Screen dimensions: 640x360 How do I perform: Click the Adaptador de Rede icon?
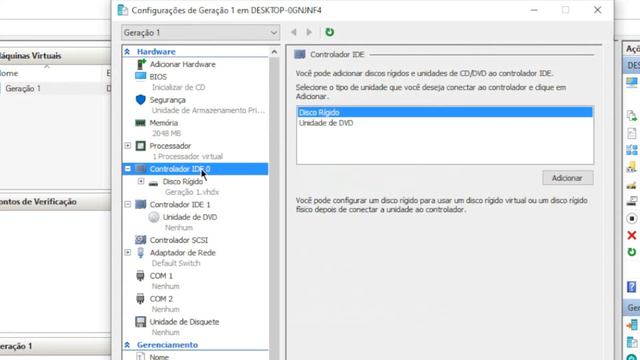click(140, 253)
